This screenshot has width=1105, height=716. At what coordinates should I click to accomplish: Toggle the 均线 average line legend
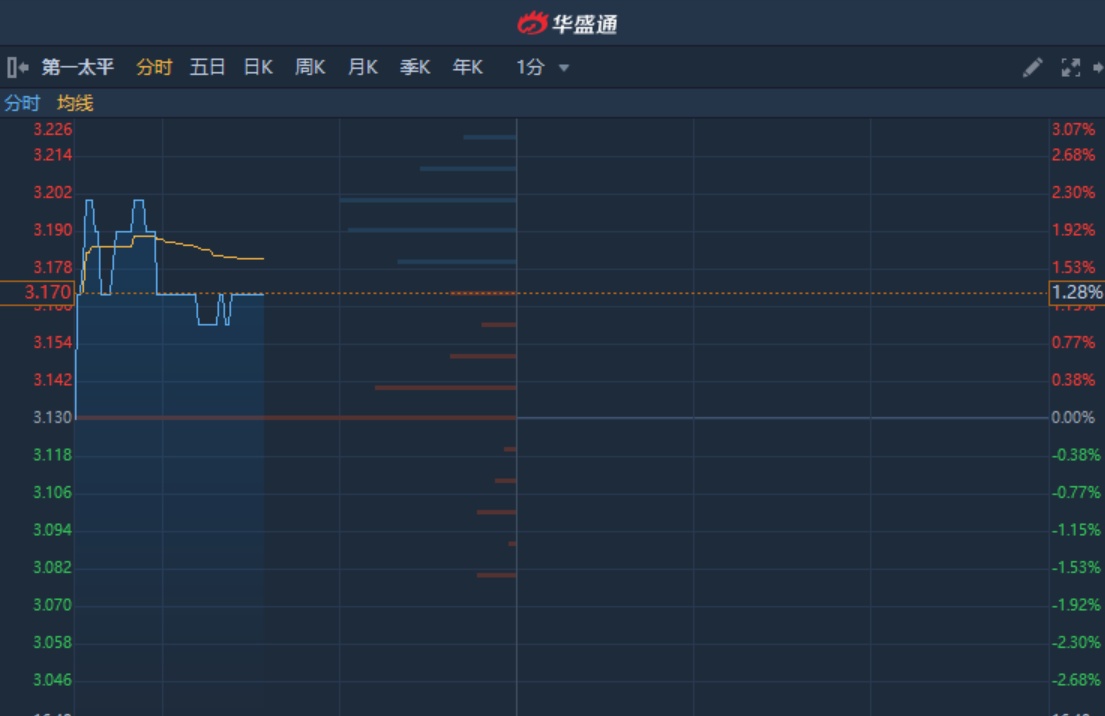[x=75, y=104]
